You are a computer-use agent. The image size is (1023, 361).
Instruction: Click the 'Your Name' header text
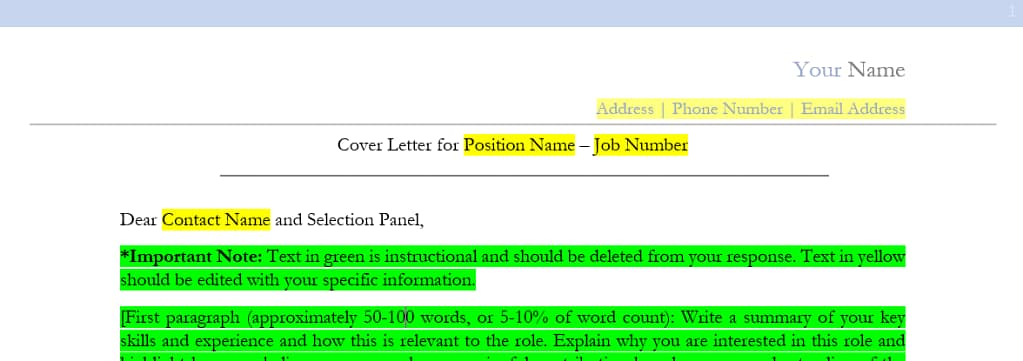[x=849, y=69]
